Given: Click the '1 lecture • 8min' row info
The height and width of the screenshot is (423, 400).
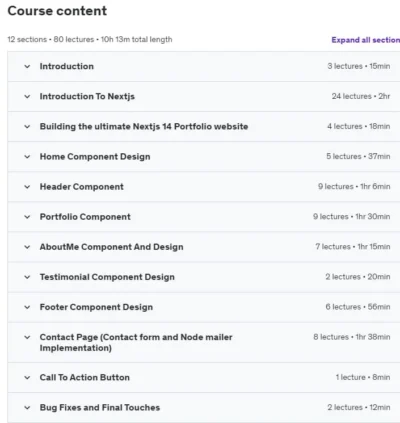Looking at the screenshot, I should 363,377.
